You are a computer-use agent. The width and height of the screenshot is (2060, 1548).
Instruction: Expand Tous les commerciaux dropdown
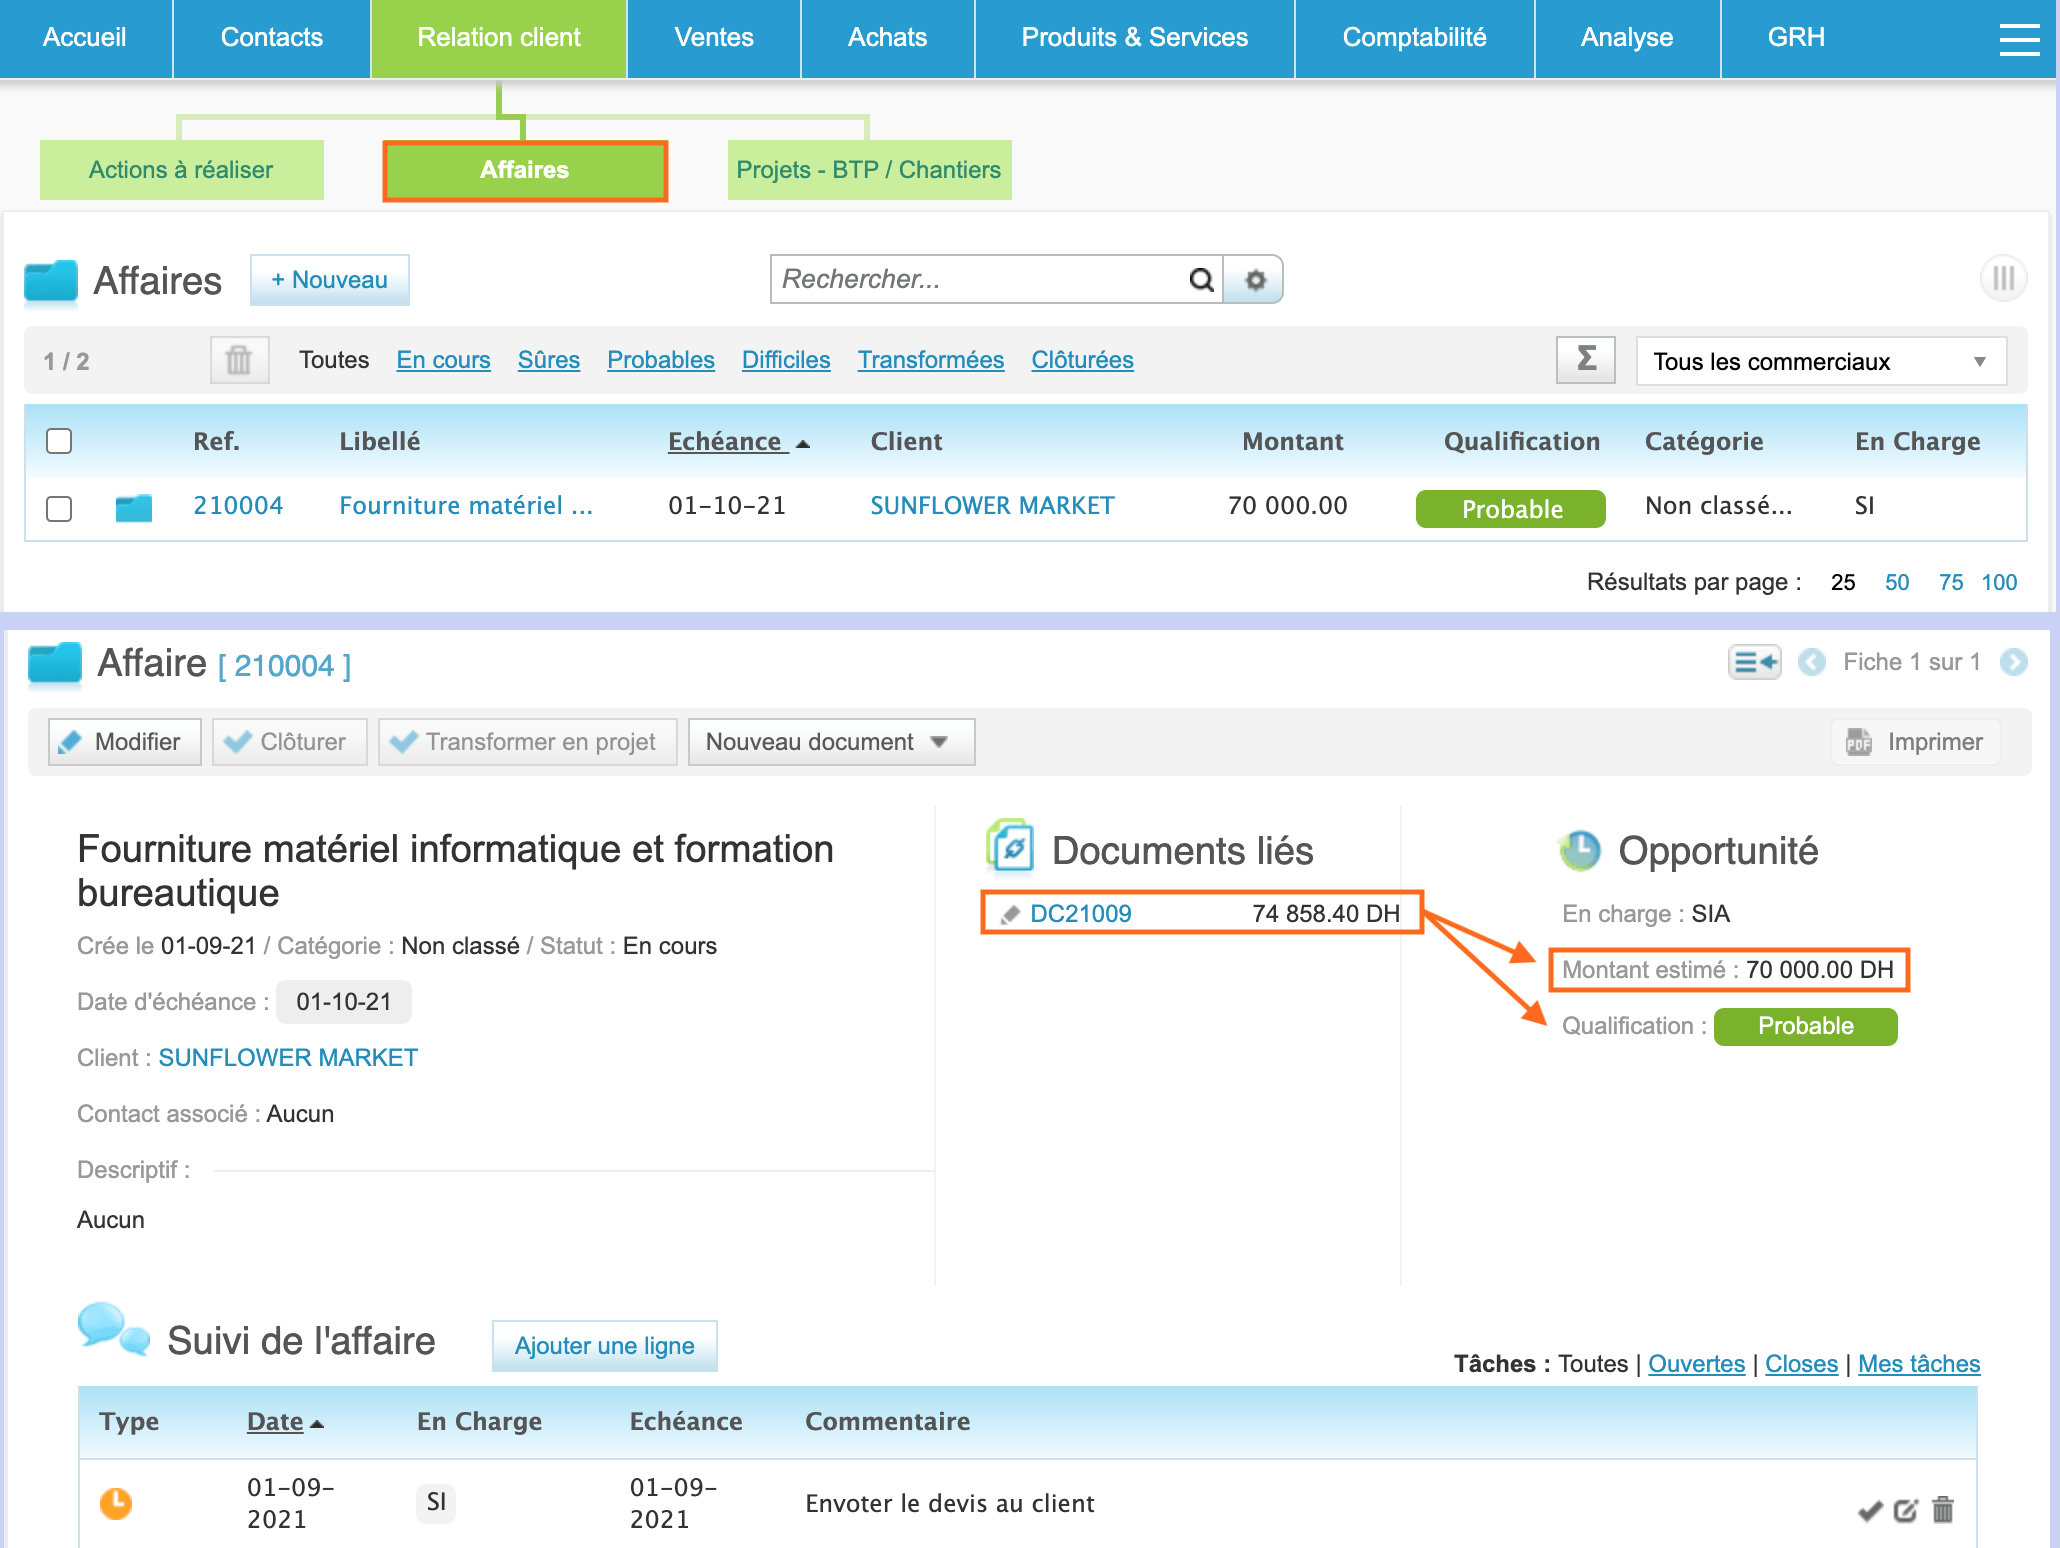tap(1820, 362)
